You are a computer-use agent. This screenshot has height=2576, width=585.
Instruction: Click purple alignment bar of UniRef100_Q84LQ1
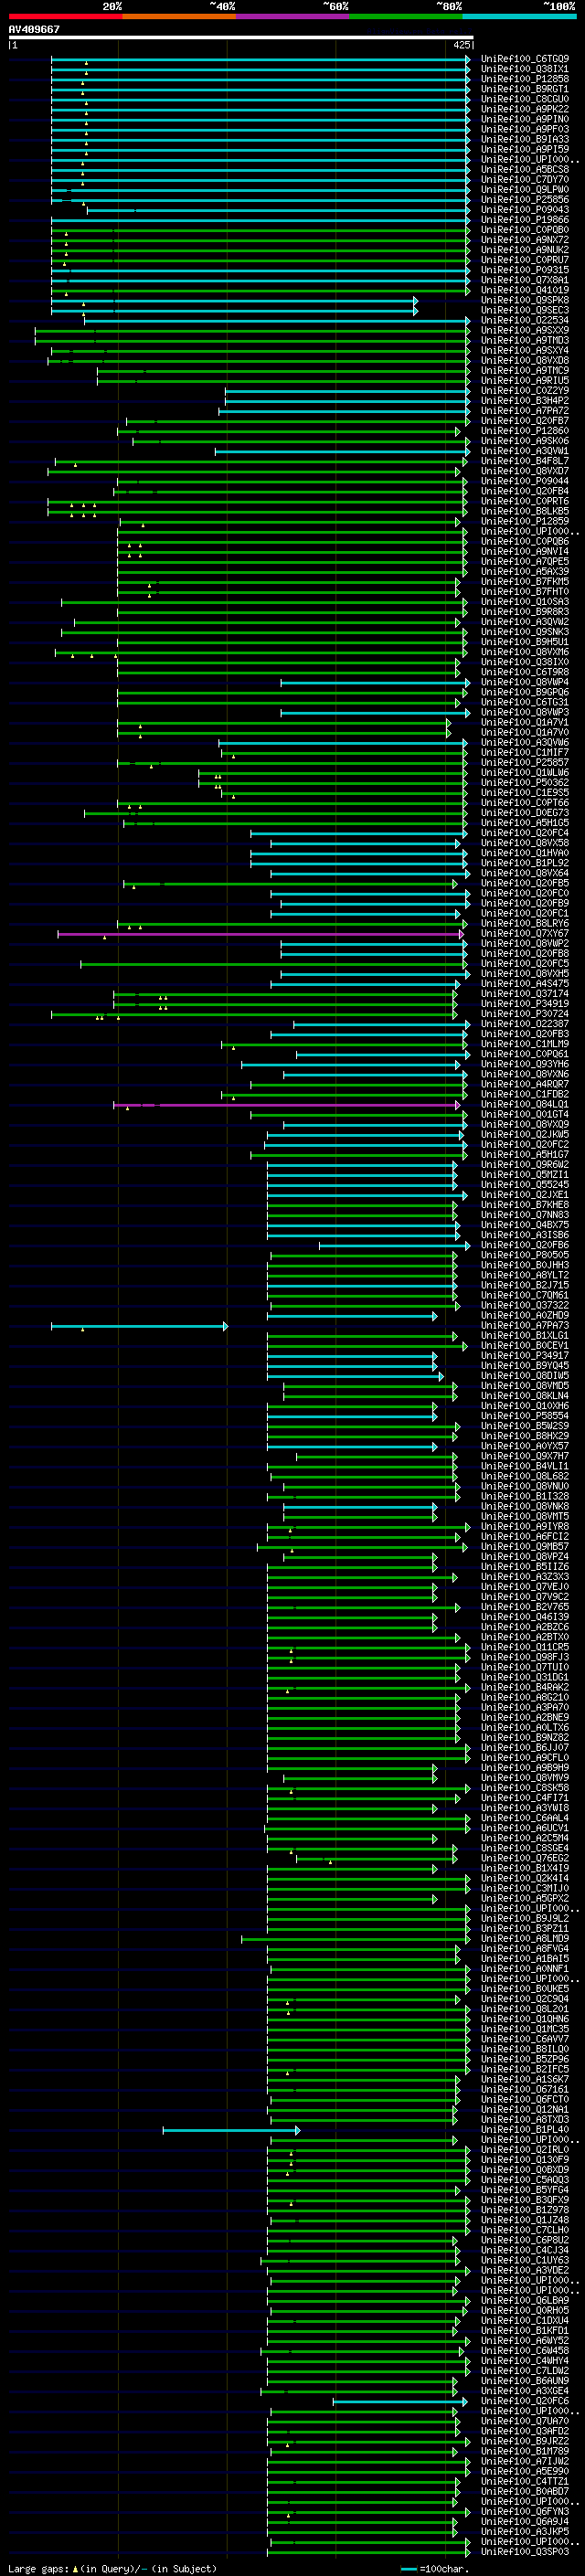287,1105
